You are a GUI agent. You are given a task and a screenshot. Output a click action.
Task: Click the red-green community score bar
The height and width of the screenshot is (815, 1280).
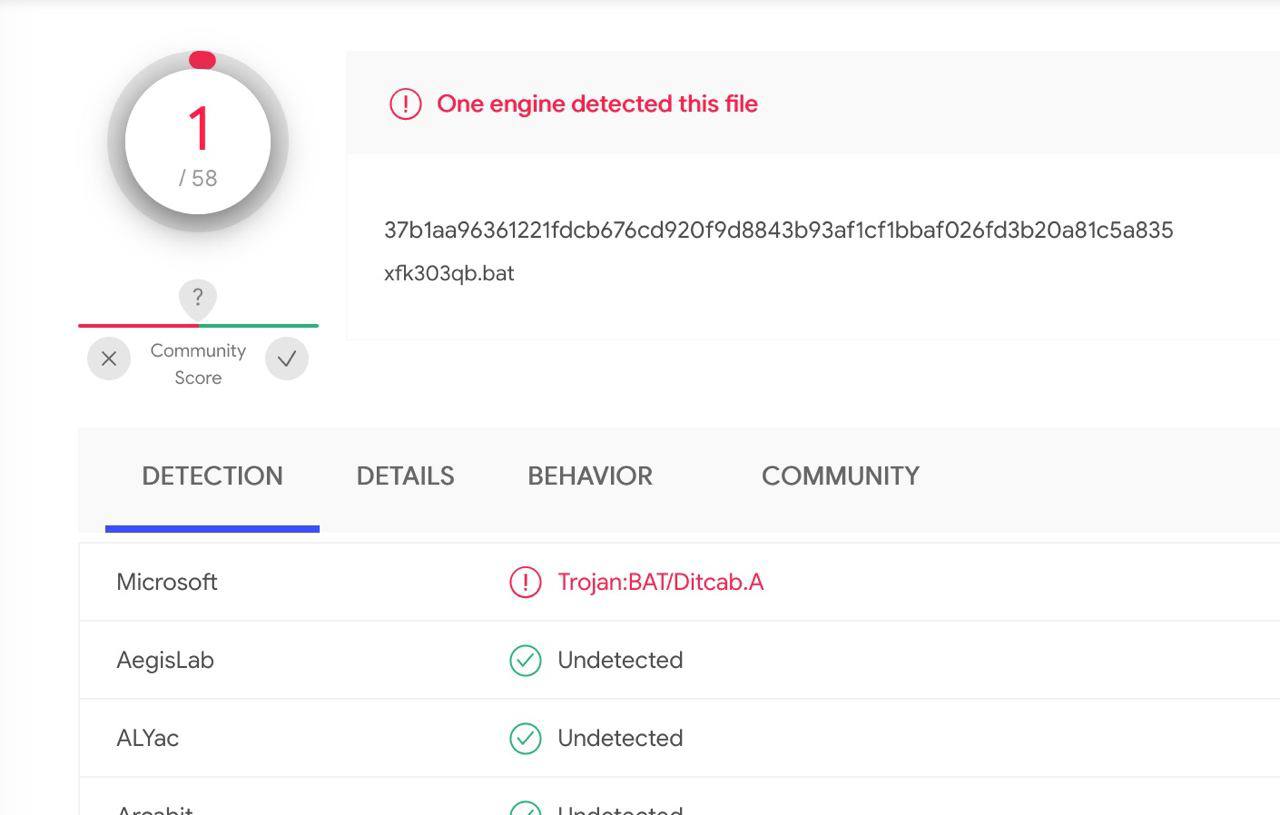click(x=198, y=325)
